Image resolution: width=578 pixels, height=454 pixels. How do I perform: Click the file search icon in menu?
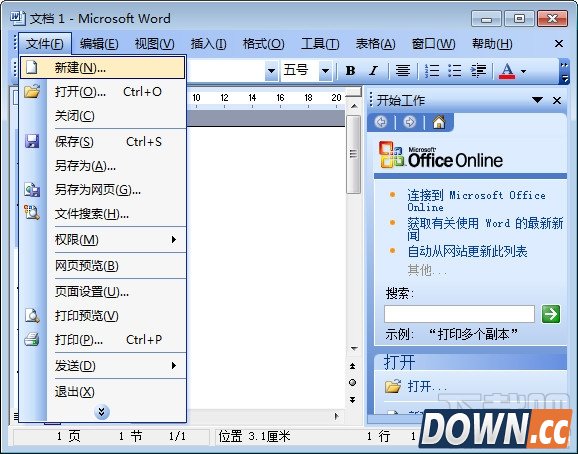click(x=32, y=213)
